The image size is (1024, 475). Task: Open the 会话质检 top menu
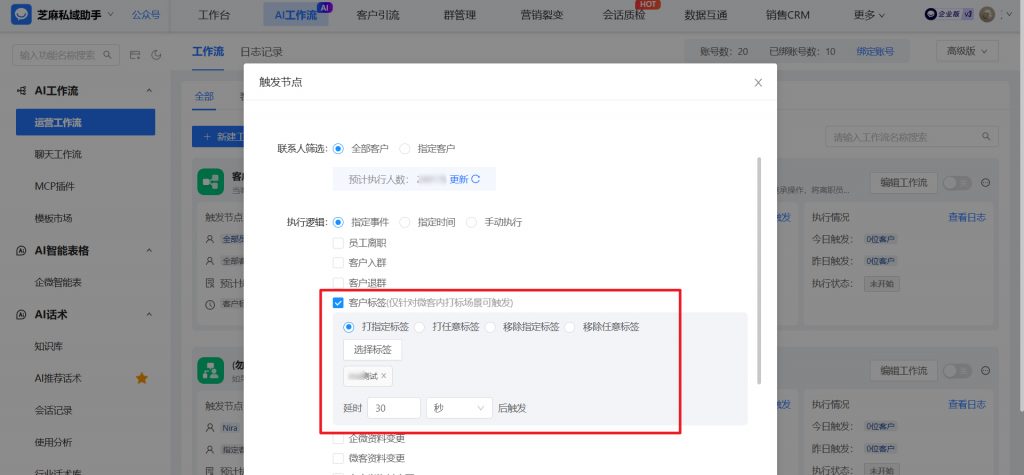pyautogui.click(x=624, y=14)
